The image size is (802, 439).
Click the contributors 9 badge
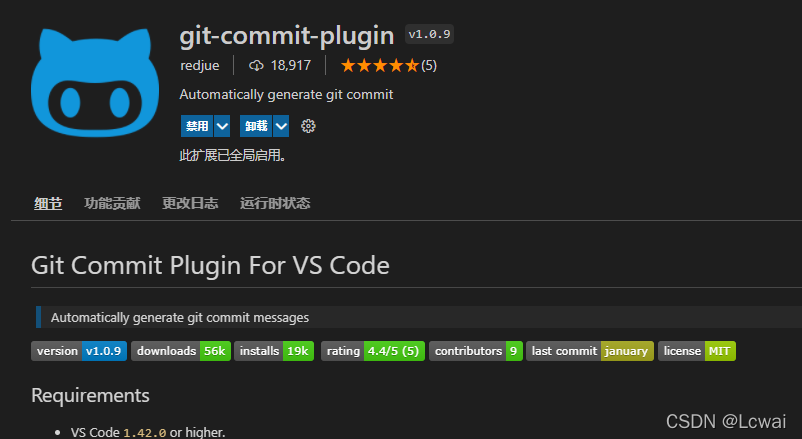click(x=476, y=351)
